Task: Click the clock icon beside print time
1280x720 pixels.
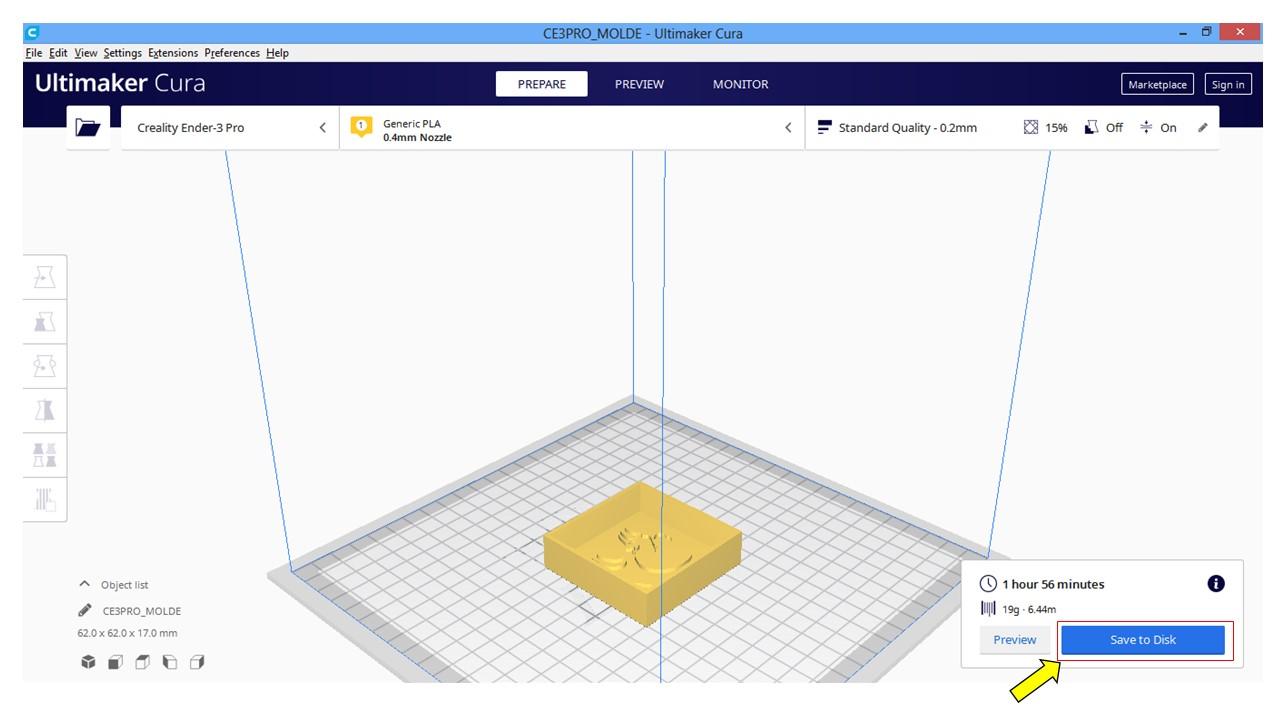Action: tap(988, 584)
